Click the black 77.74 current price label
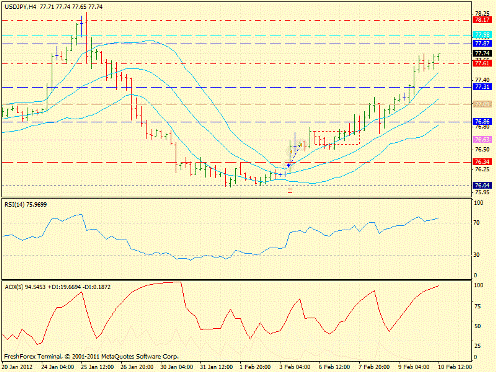Image resolution: width=496 pixels, height=372 pixels. coord(482,53)
